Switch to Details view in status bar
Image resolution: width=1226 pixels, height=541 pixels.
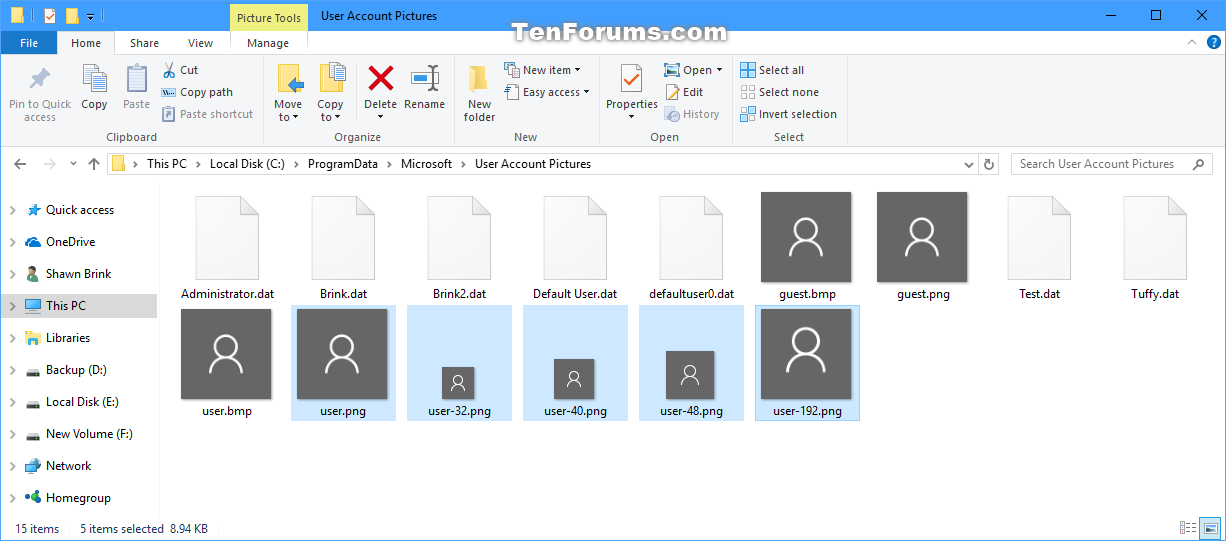point(1188,528)
